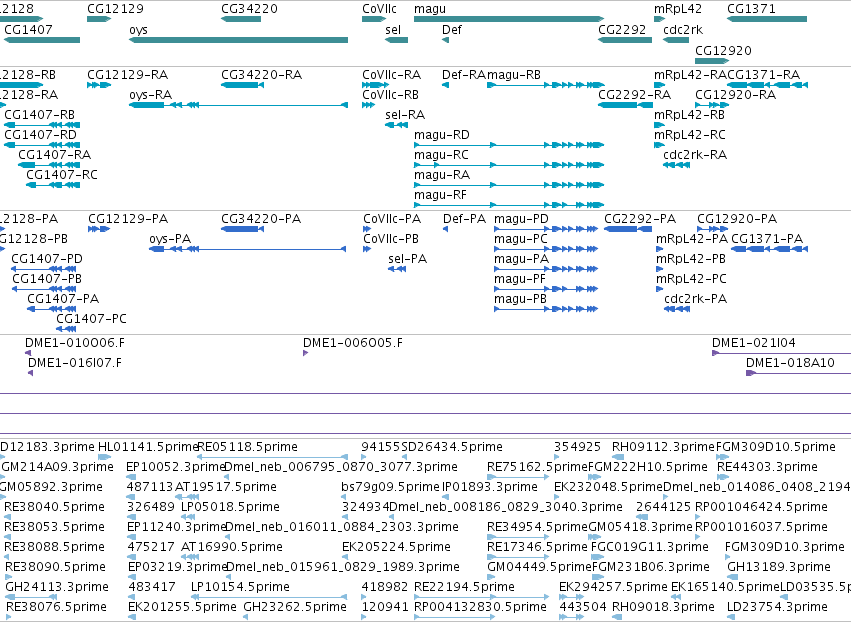Viewport: 851px width, 622px height.
Task: Select the magu-PF protein label
Action: click(520, 279)
